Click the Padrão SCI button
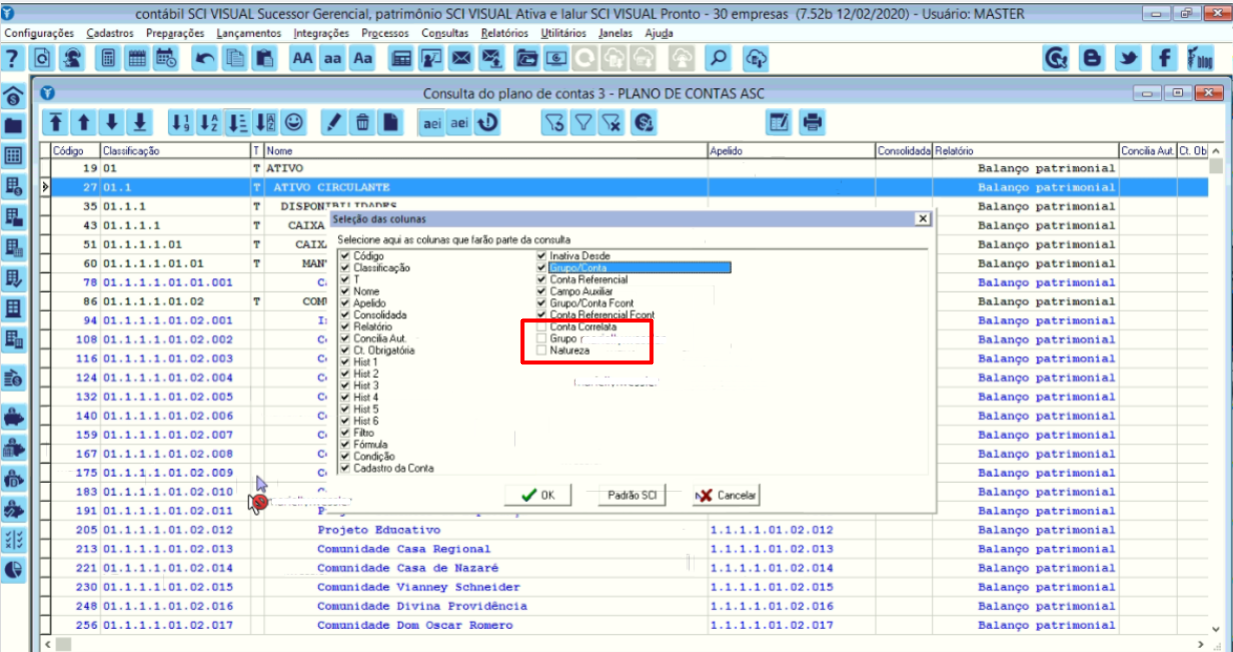This screenshot has width=1233, height=652. (633, 495)
